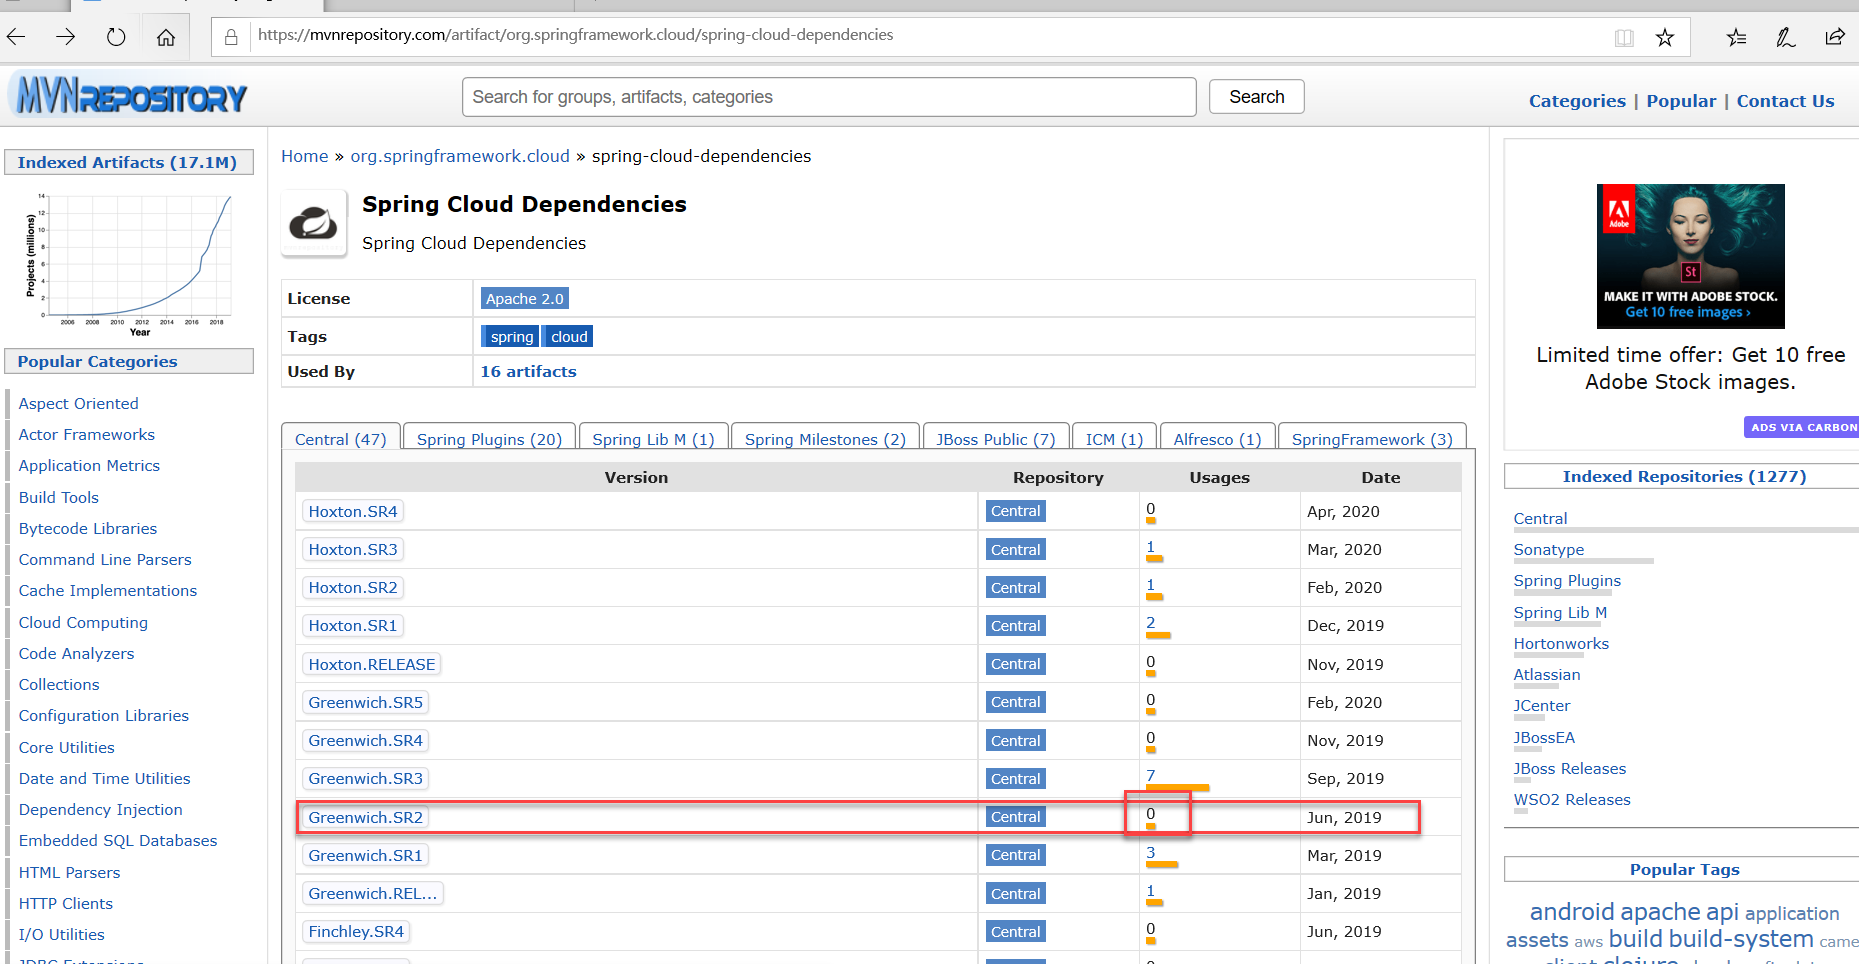
Task: Click the build-system popular tag
Action: 1741,939
